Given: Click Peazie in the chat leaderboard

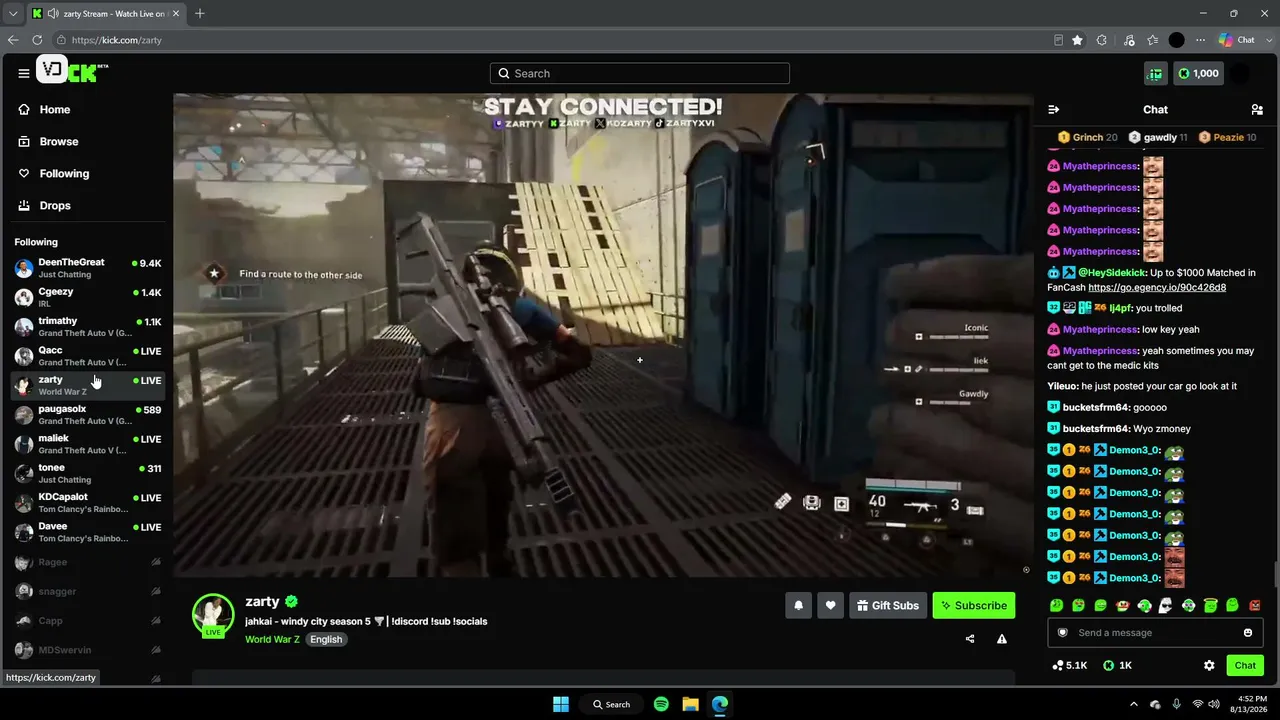Looking at the screenshot, I should pos(1227,137).
